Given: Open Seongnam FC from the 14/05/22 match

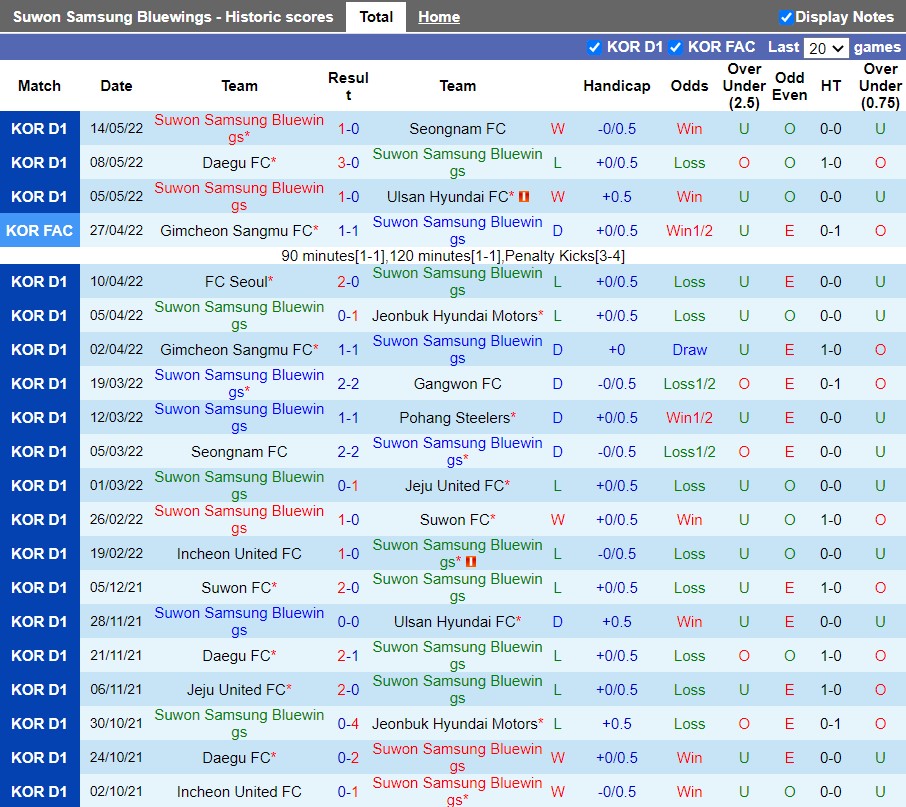Looking at the screenshot, I should (457, 129).
